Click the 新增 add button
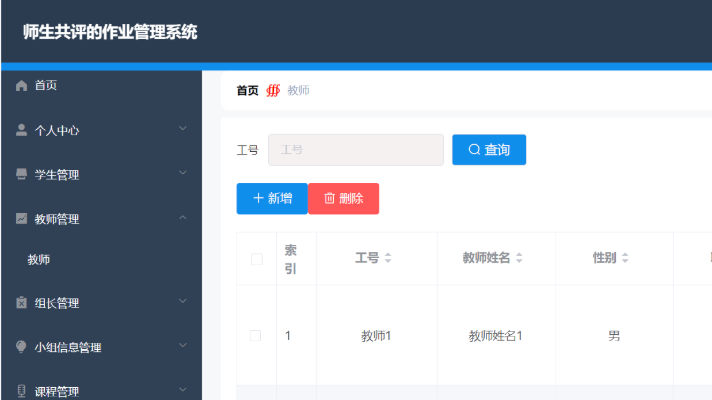The image size is (712, 400). tap(272, 199)
